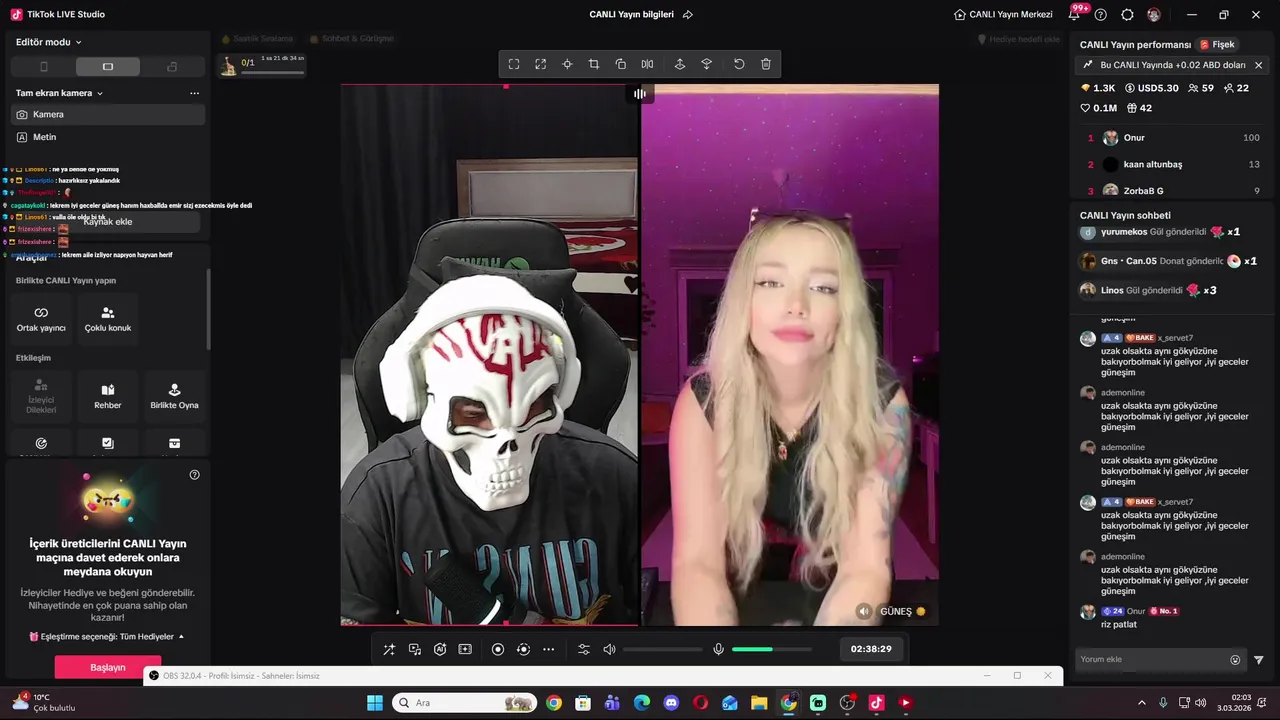Click the expand to fullscreen source icon
The image size is (1280, 720).
pos(541,64)
